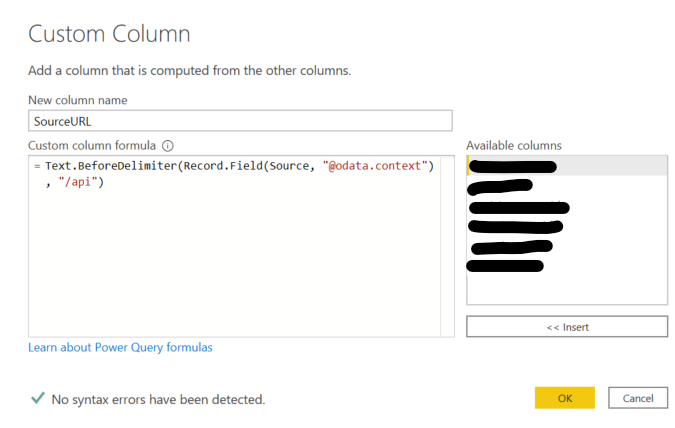
Task: Select the highlighted first item in Available columns
Action: click(512, 166)
